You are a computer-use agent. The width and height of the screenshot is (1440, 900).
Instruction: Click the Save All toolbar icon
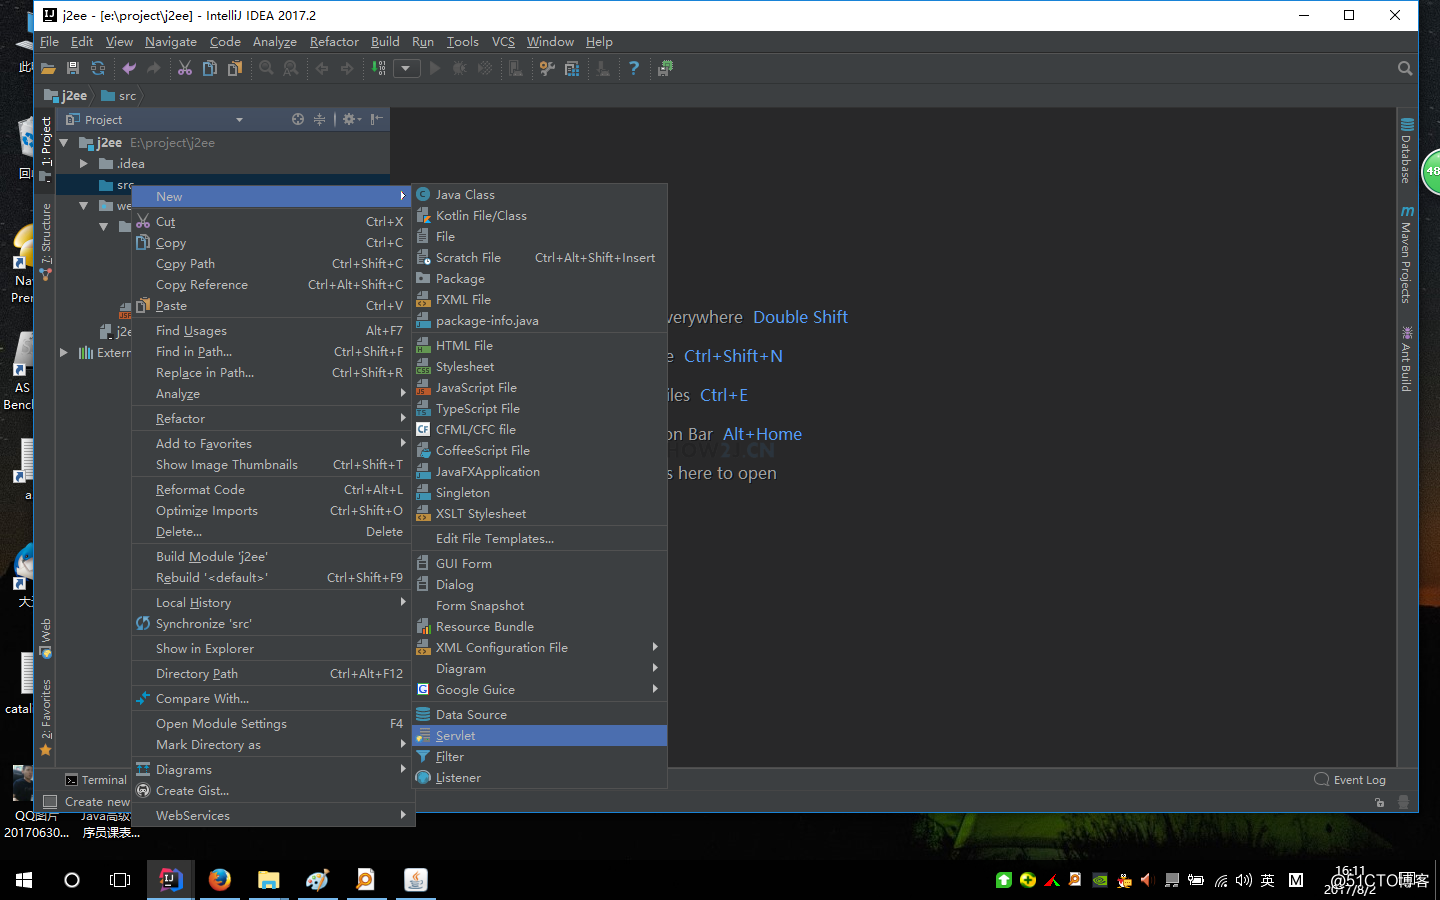(x=73, y=68)
